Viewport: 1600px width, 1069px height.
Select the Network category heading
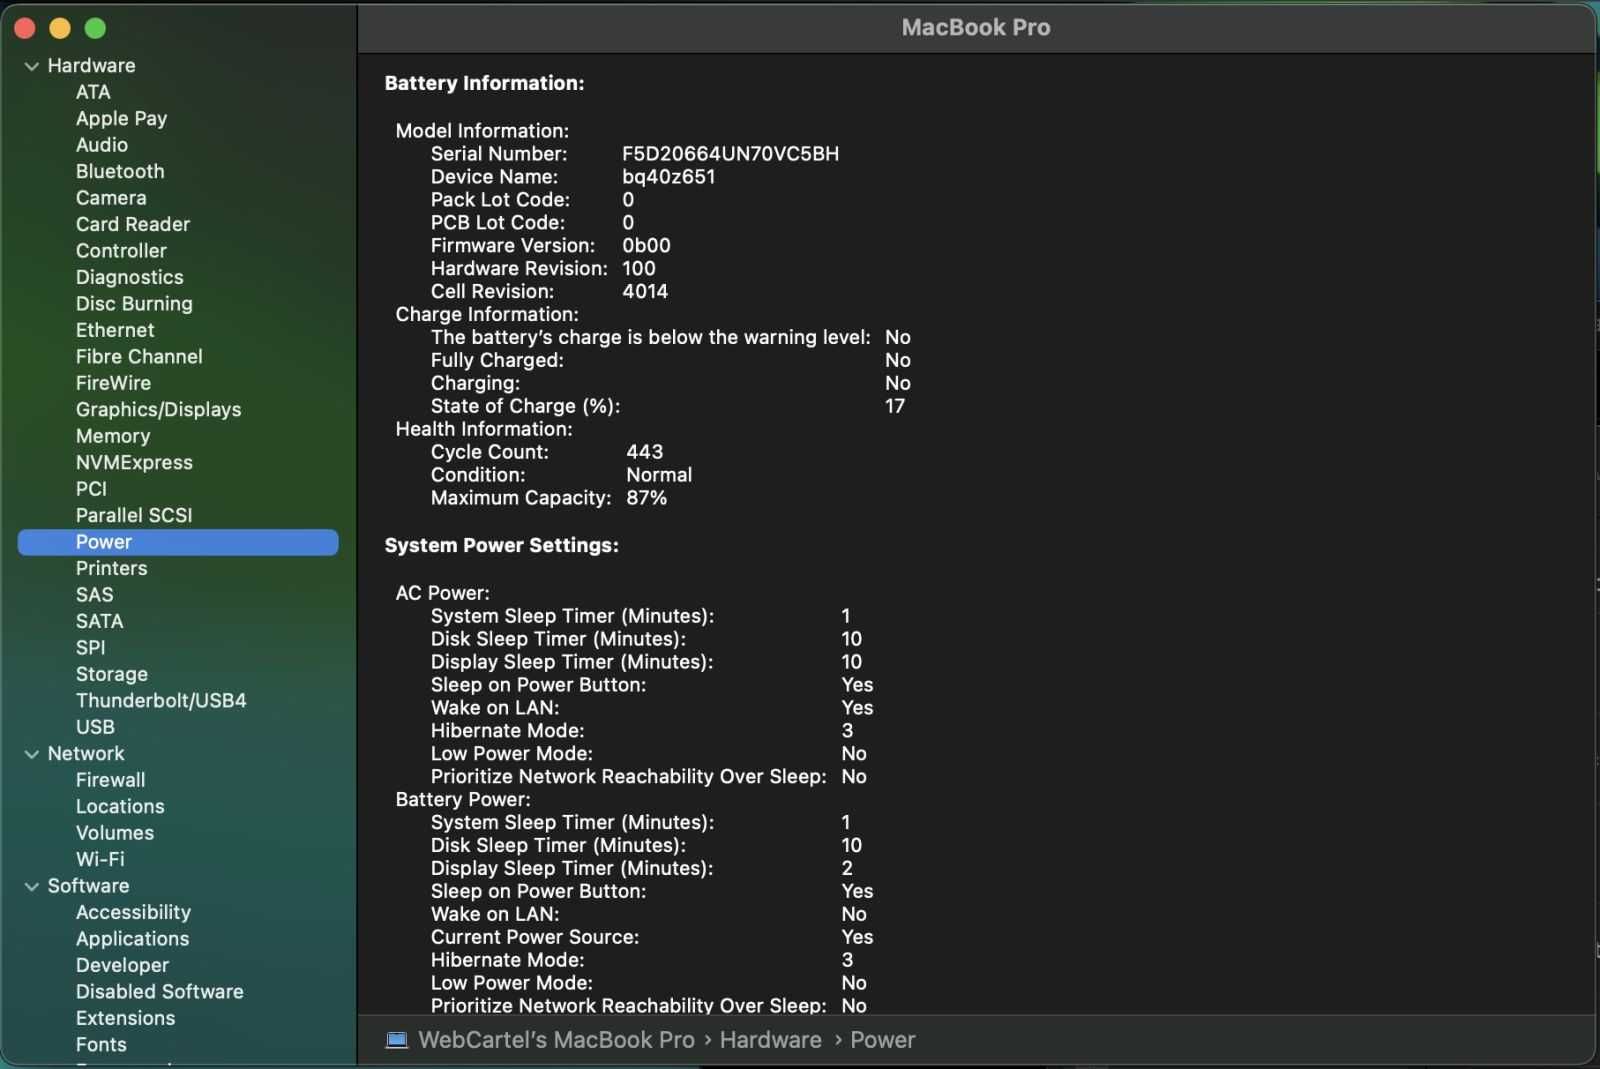(x=86, y=754)
